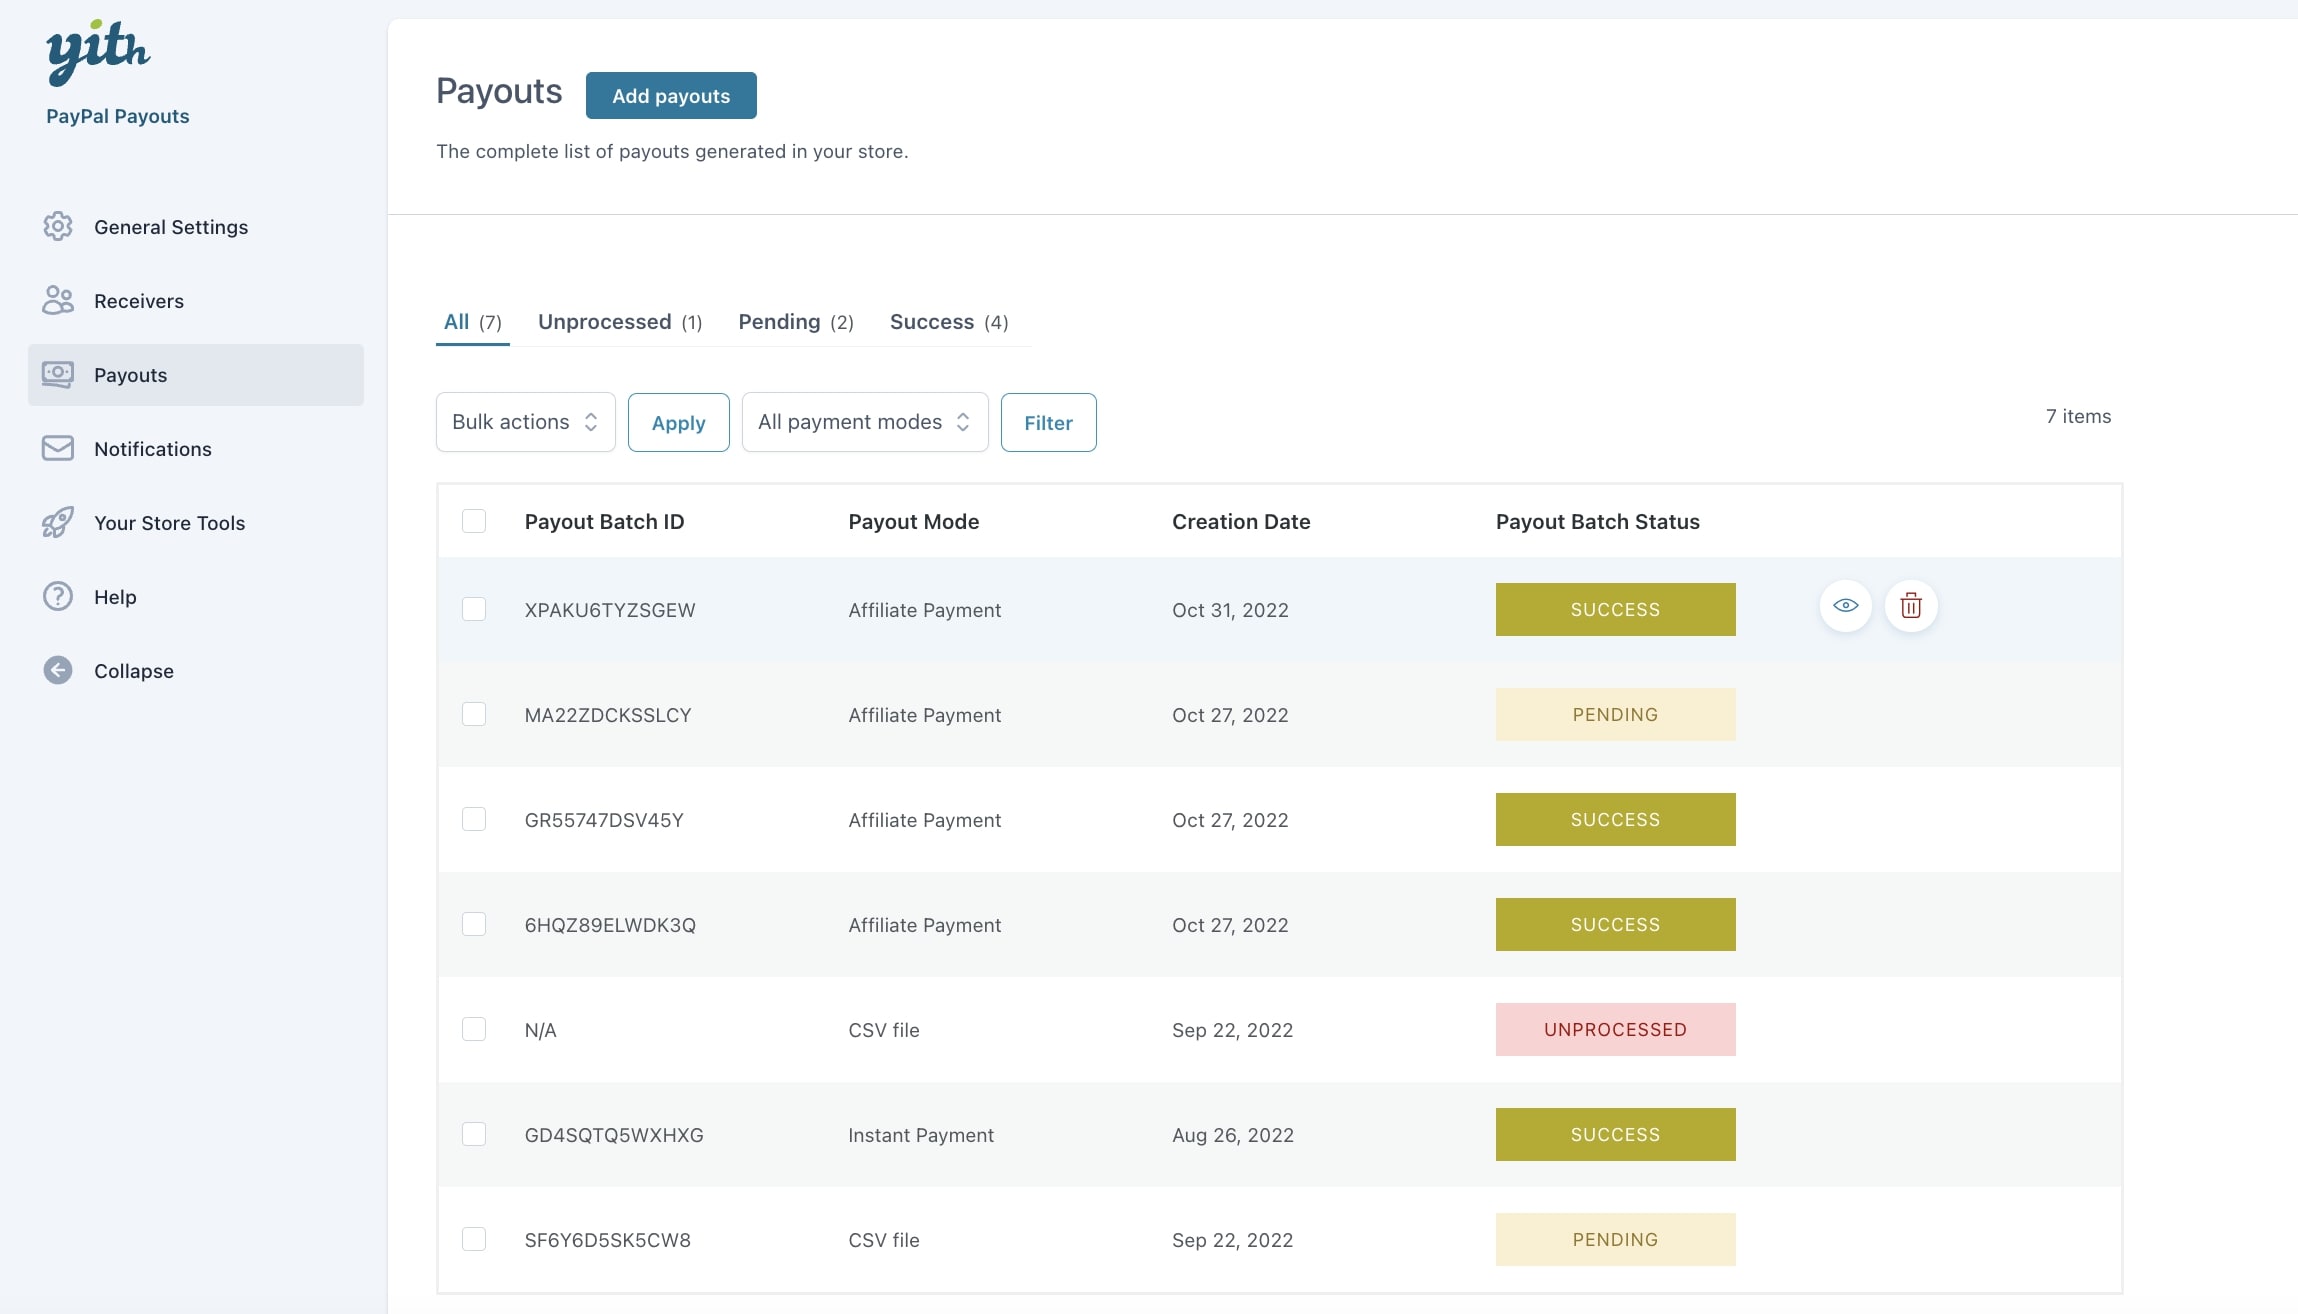The width and height of the screenshot is (2298, 1314).
Task: Check the MA22ZDCKSSLCY row checkbox
Action: point(474,714)
